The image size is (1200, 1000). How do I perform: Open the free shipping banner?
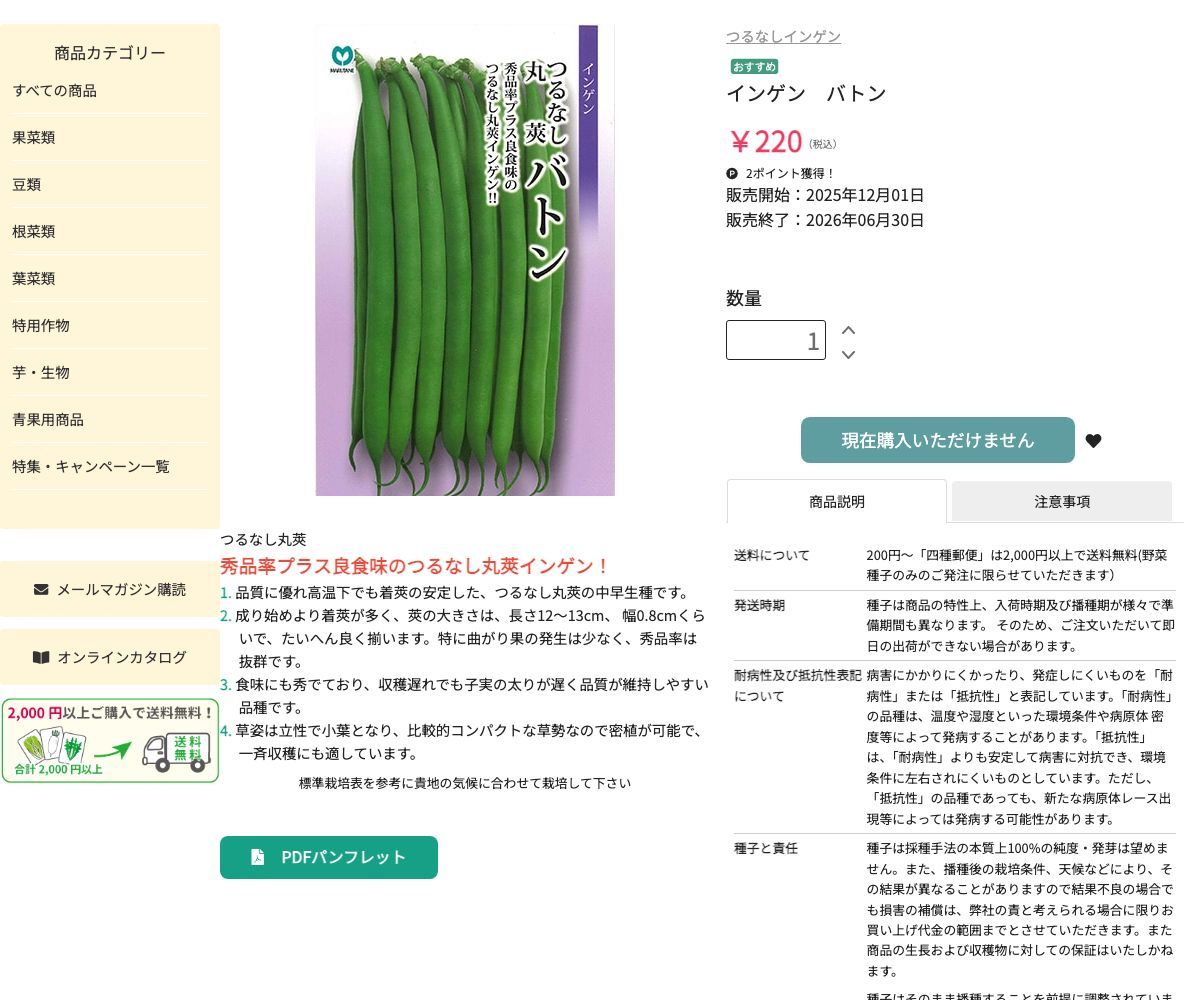coord(110,740)
